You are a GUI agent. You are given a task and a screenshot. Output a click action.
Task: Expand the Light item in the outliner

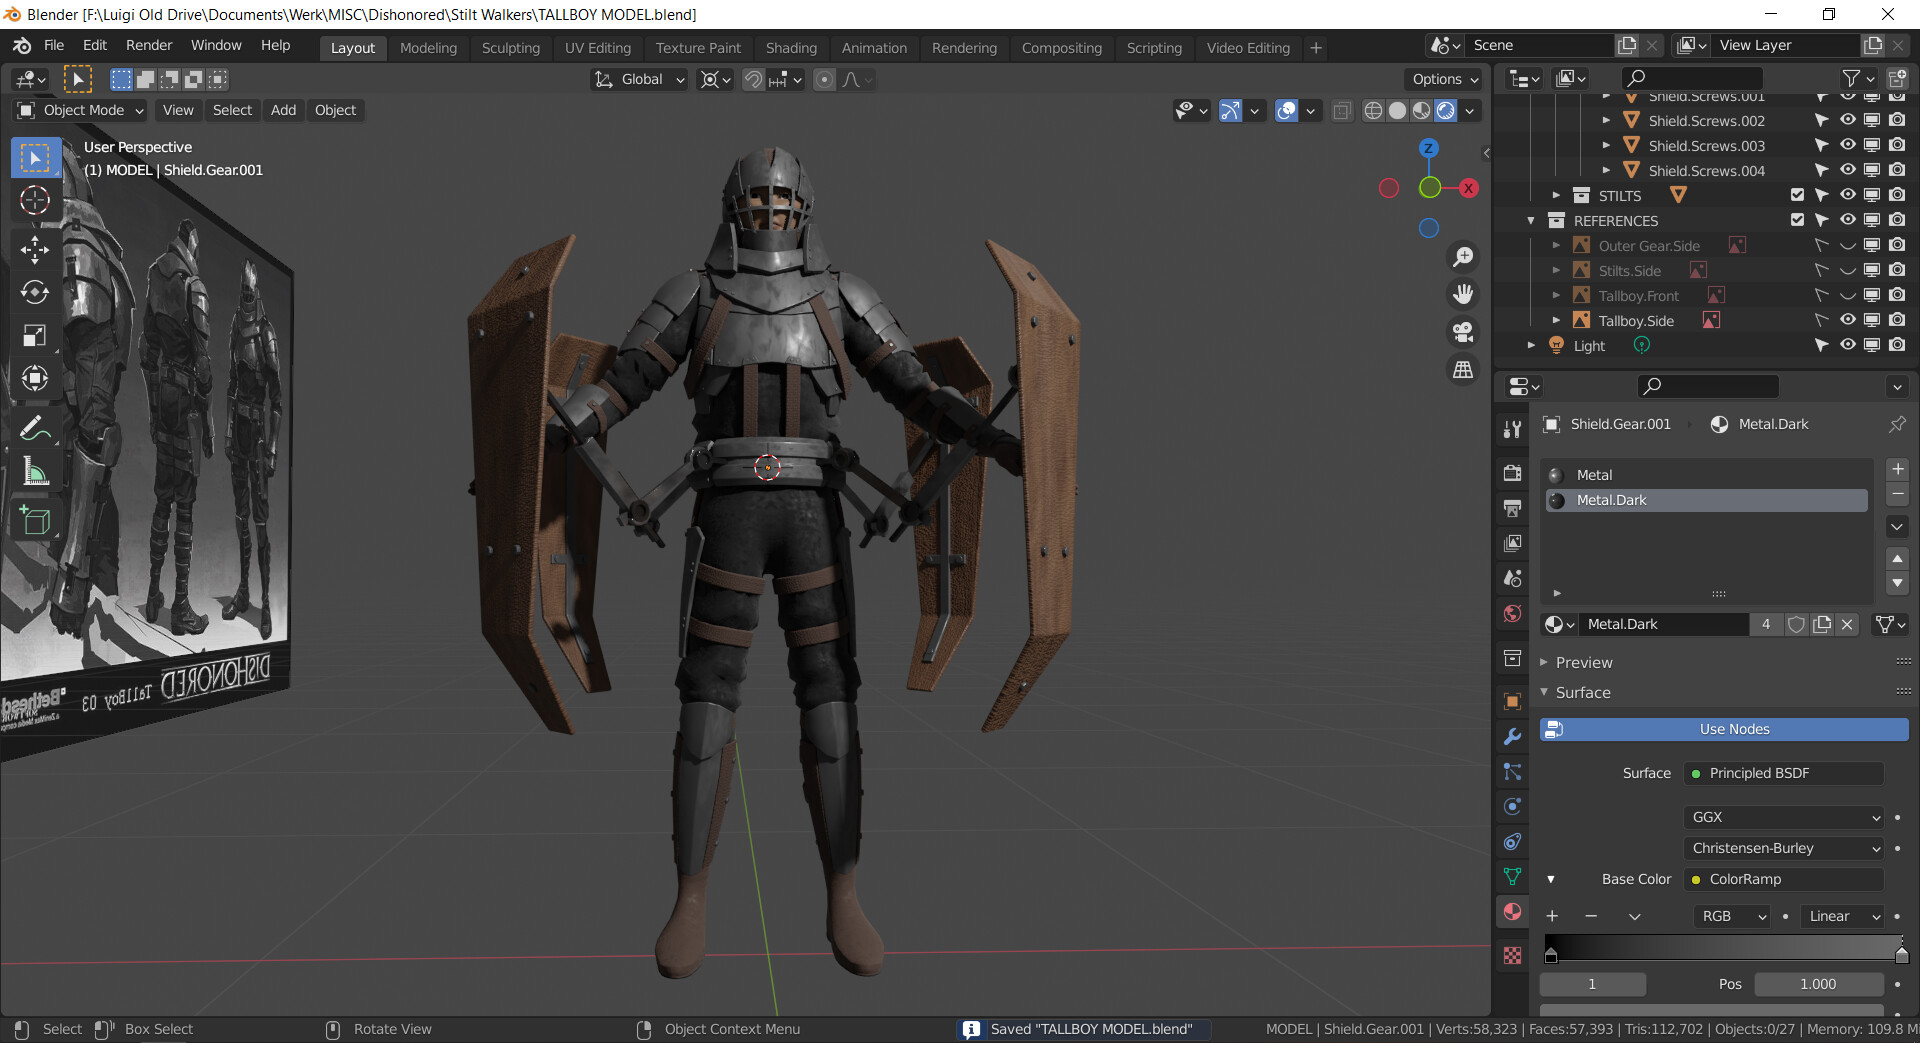click(1531, 346)
